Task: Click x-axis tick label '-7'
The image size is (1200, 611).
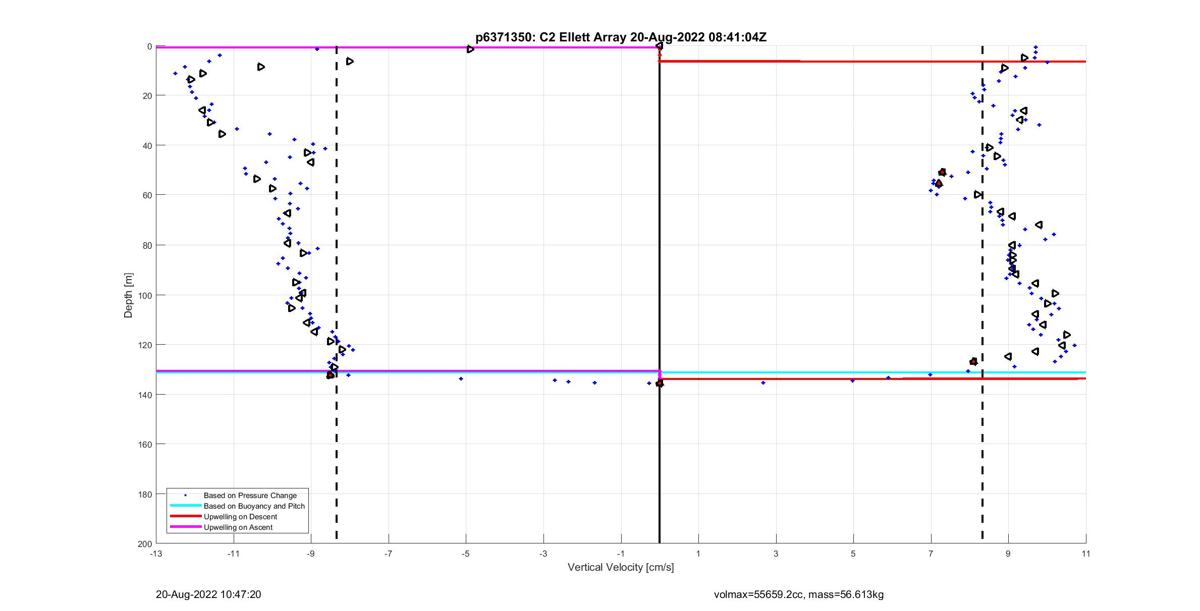Action: [388, 553]
